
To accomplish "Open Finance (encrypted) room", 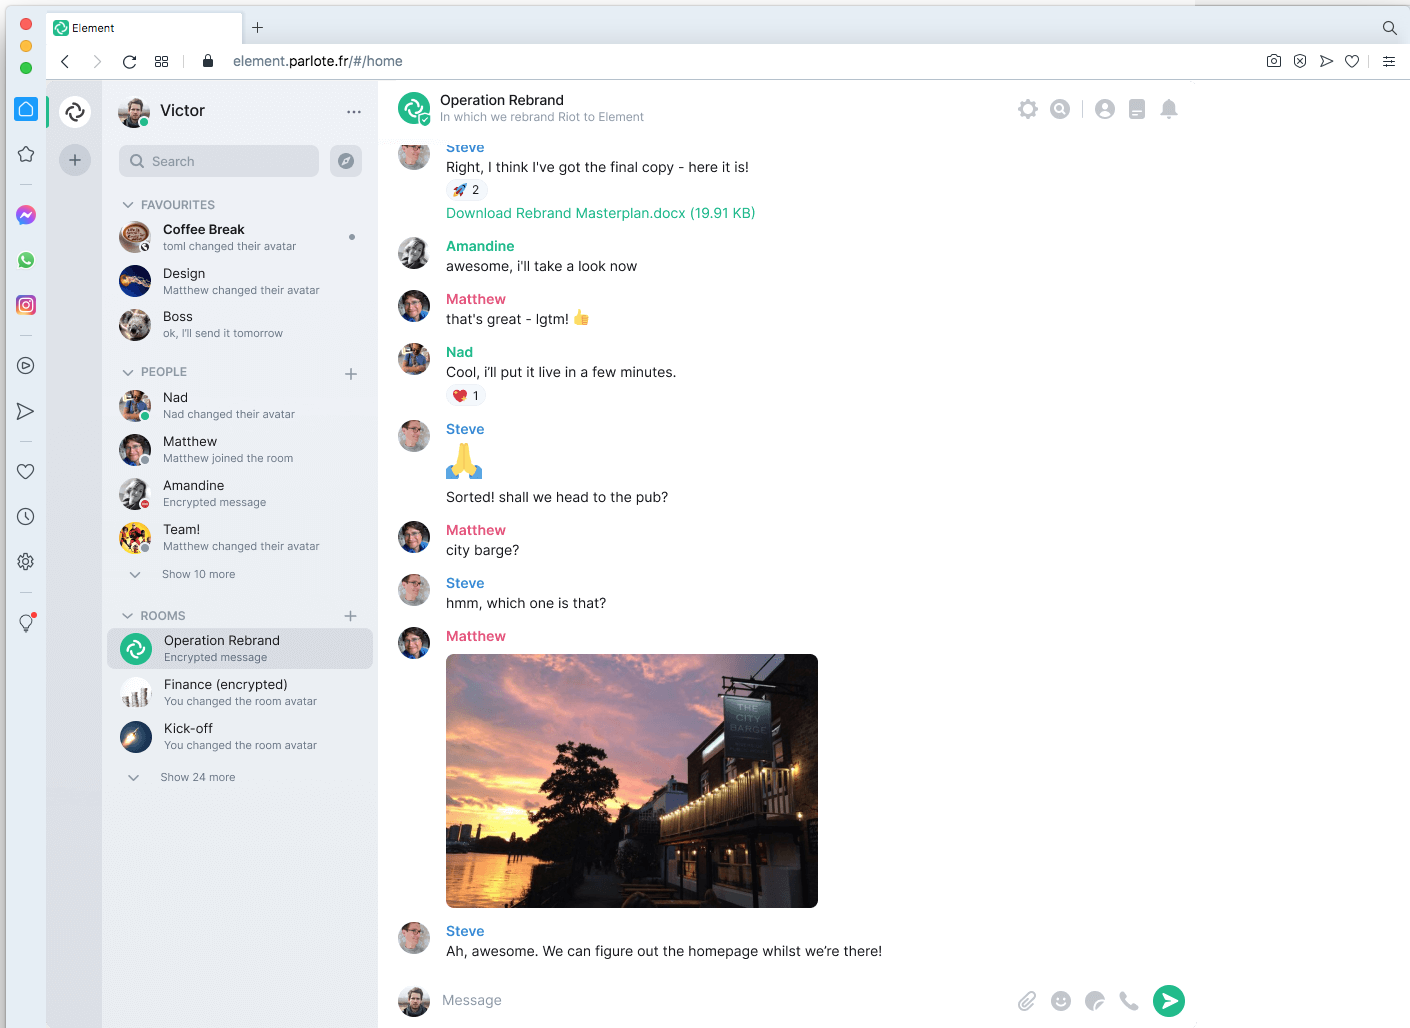I will [240, 692].
